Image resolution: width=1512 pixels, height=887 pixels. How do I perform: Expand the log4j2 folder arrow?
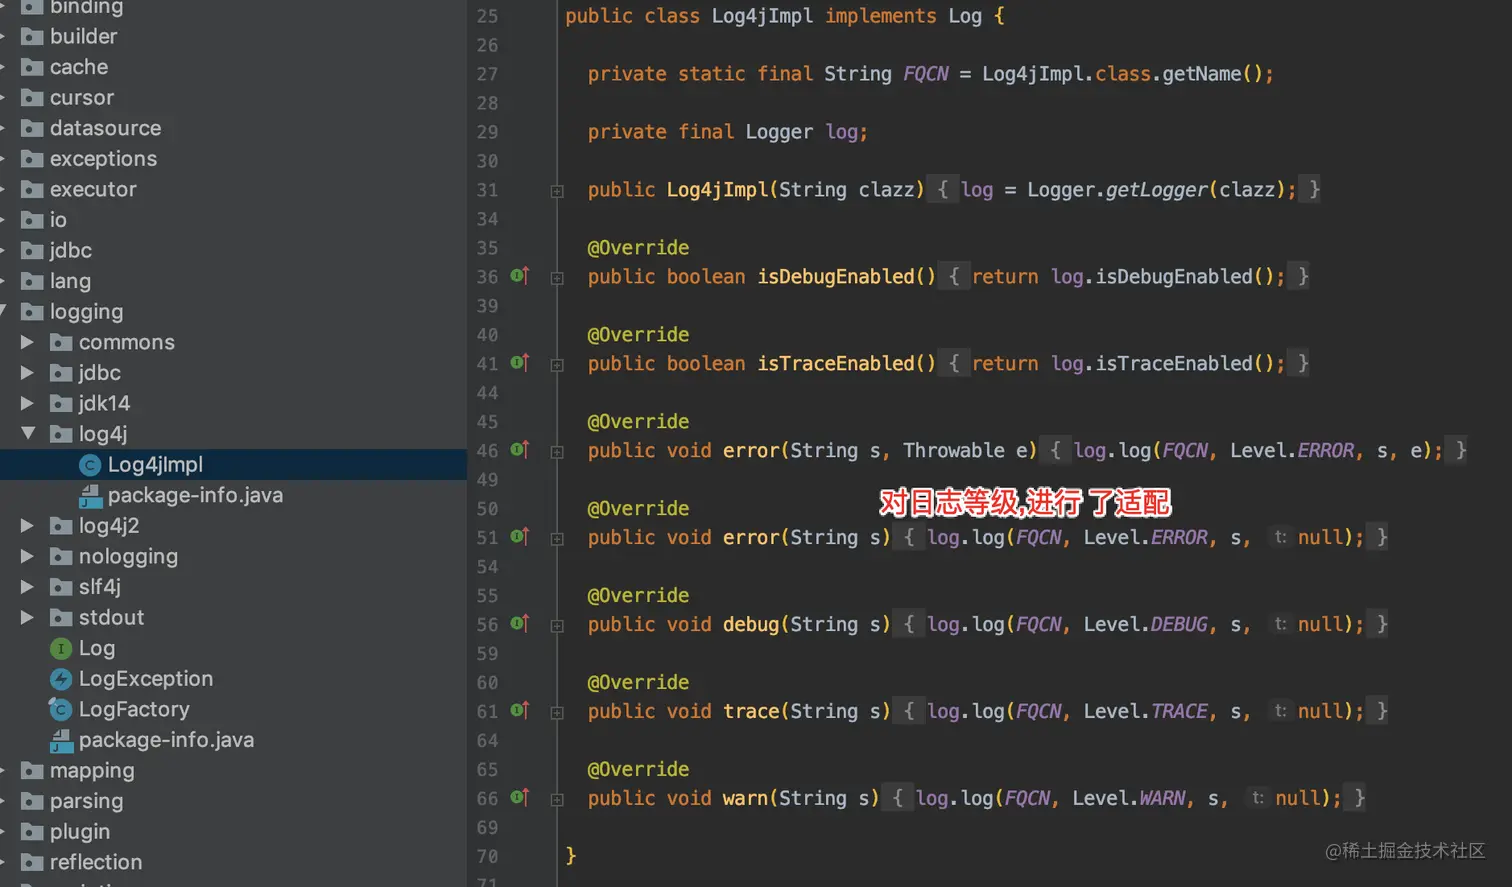coord(28,526)
